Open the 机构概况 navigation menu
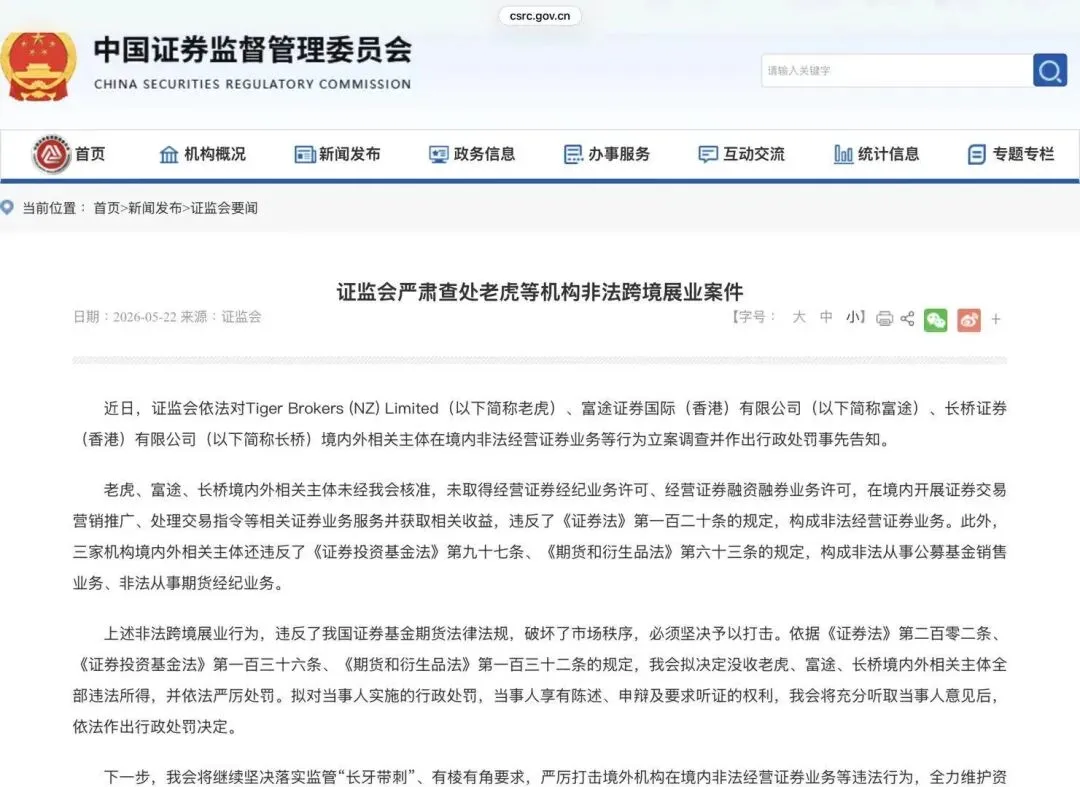This screenshot has height=787, width=1080. (x=202, y=154)
